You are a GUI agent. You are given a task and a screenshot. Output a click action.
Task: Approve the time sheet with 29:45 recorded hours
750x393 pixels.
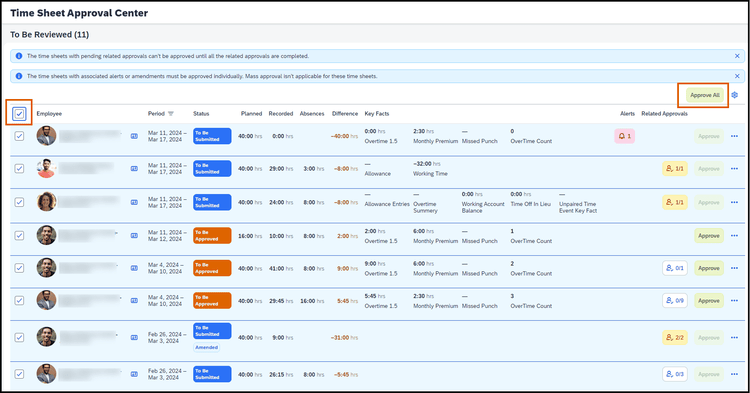(709, 301)
